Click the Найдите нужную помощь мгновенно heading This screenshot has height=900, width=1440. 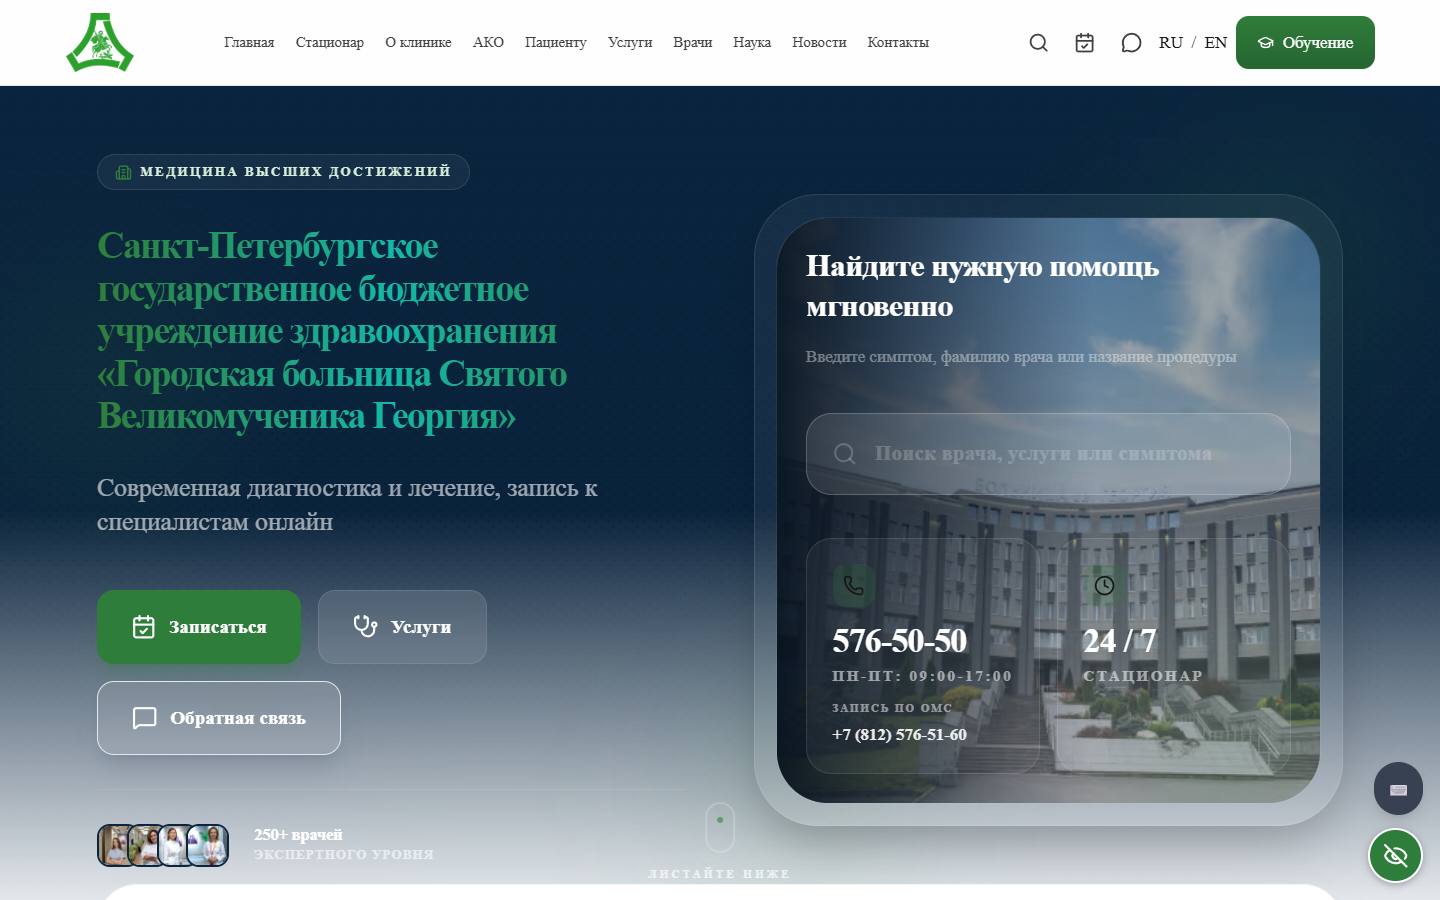982,286
